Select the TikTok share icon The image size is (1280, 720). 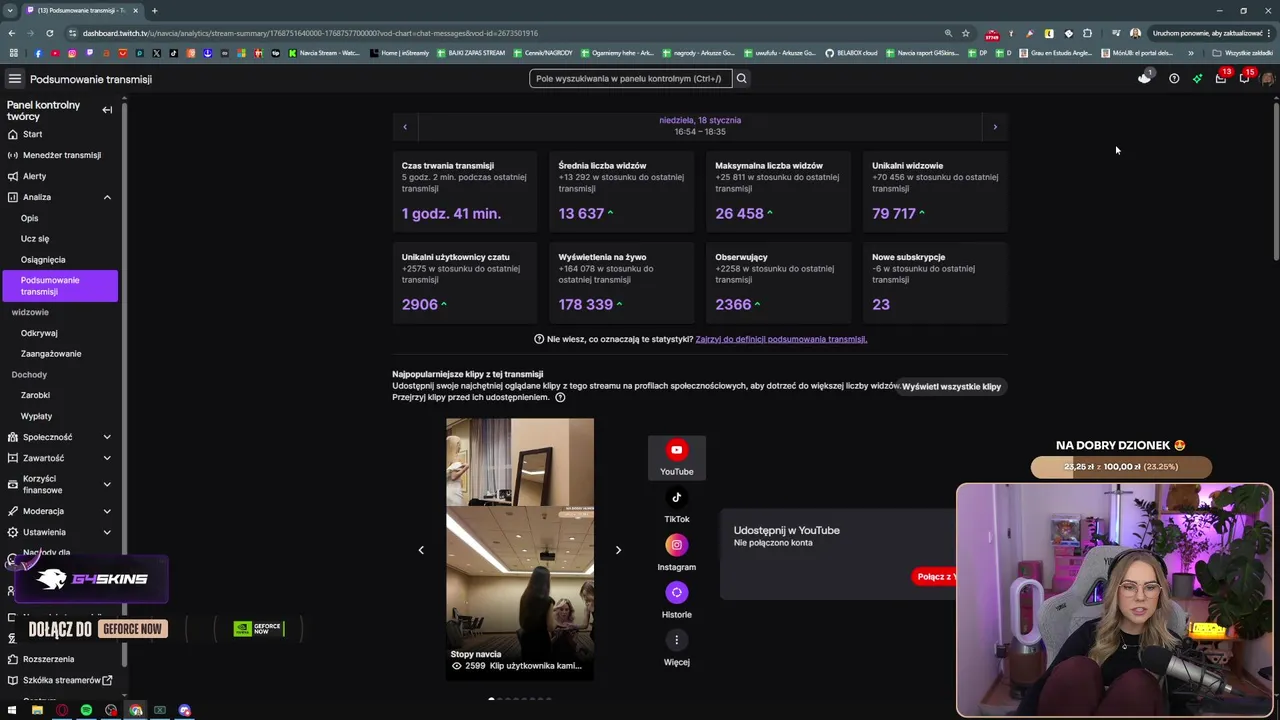pyautogui.click(x=677, y=497)
